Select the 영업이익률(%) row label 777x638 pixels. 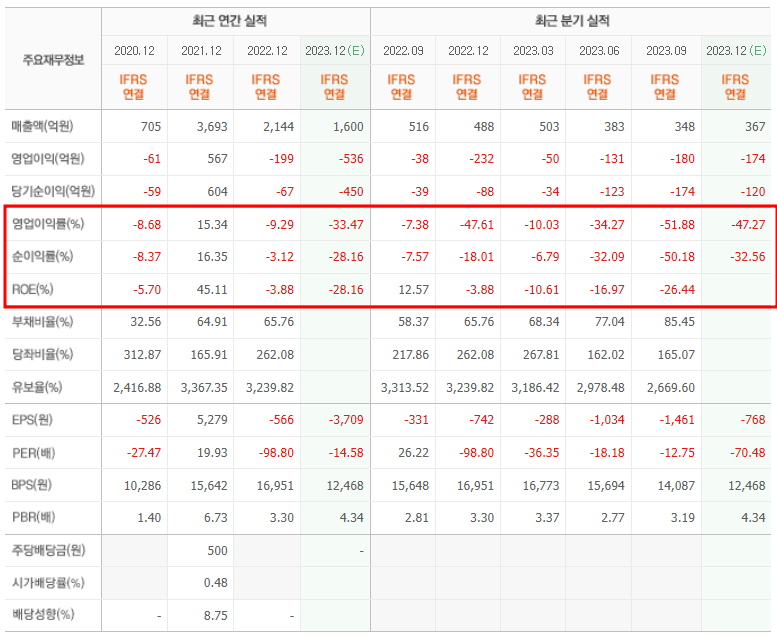tap(48, 224)
